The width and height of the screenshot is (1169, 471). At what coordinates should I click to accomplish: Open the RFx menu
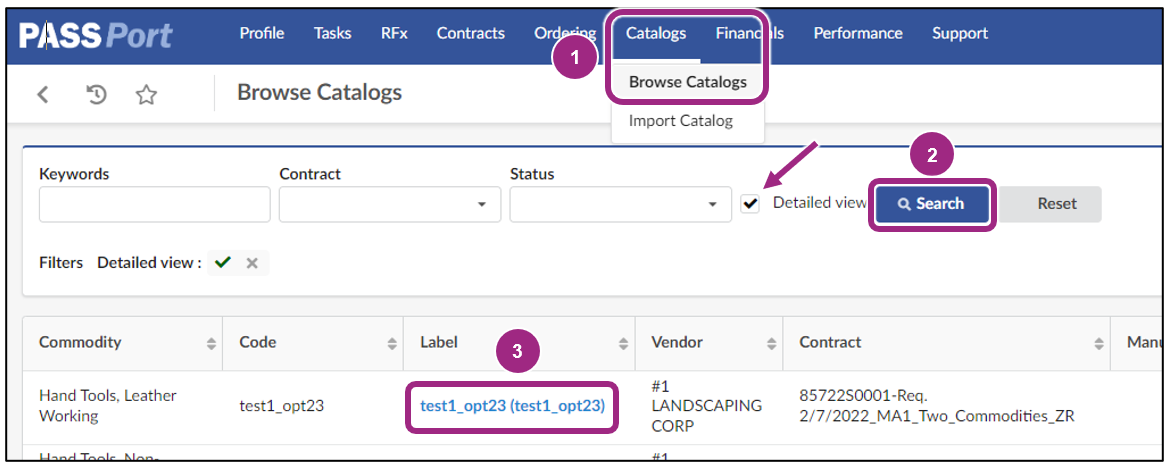point(394,34)
